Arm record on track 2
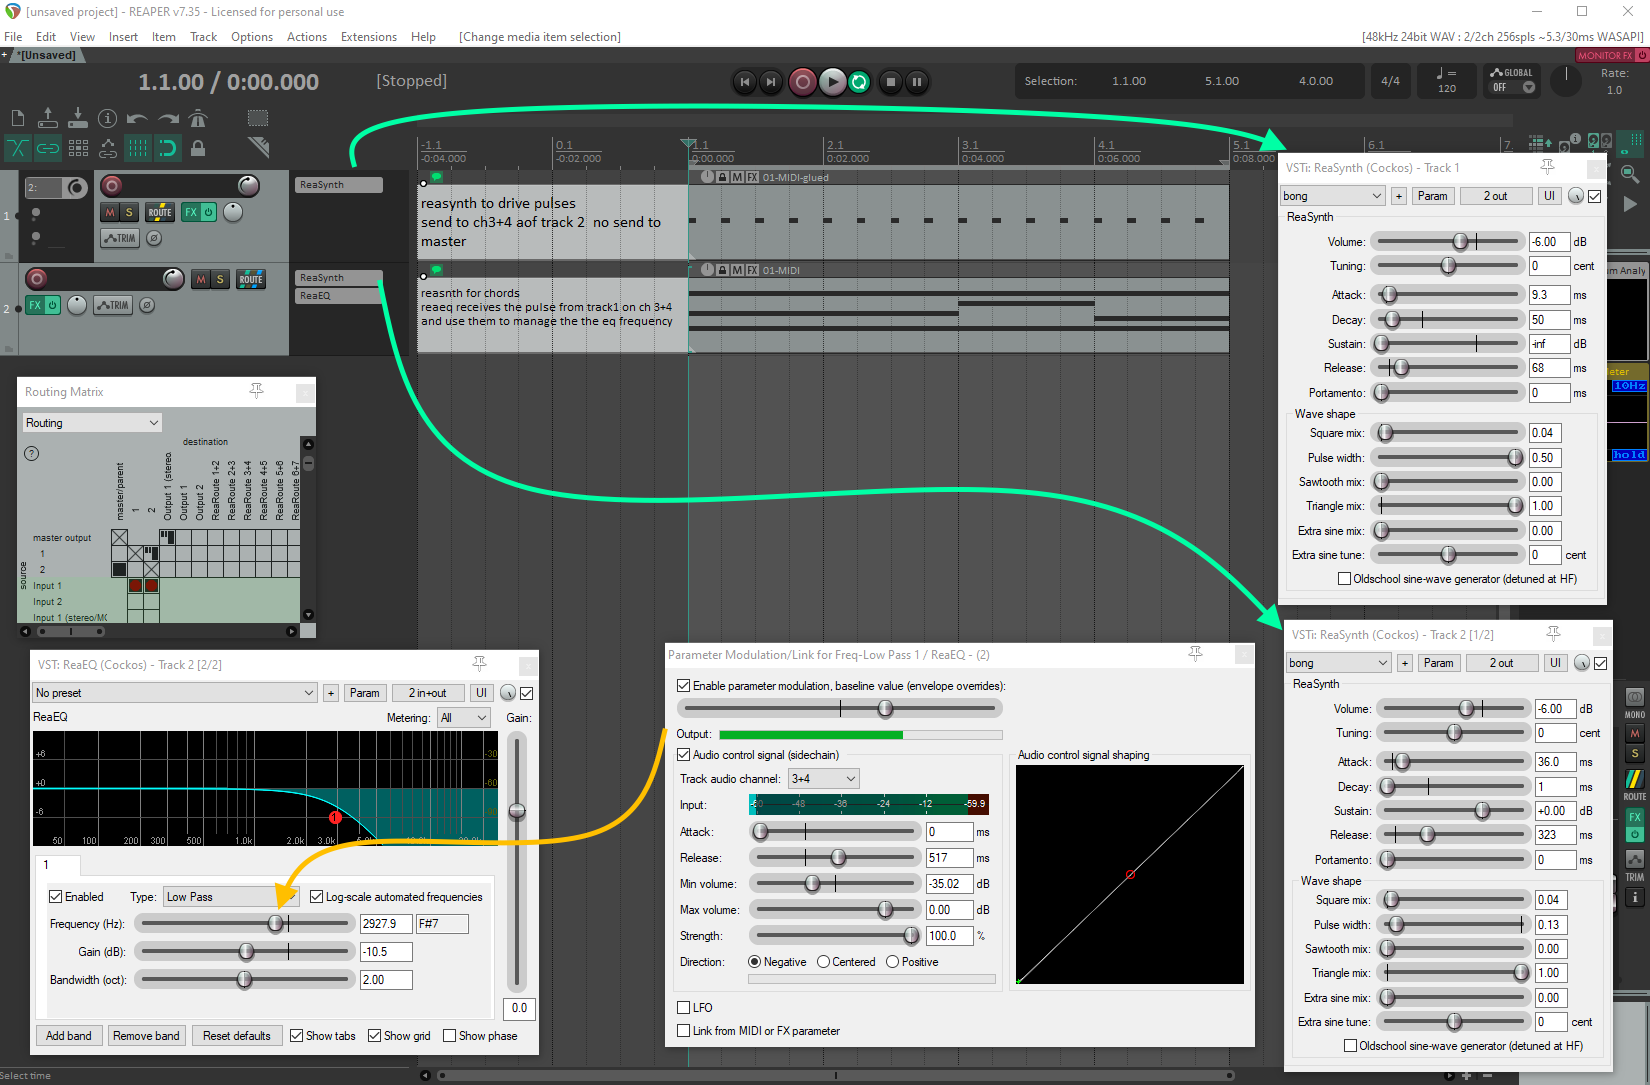 [x=37, y=279]
